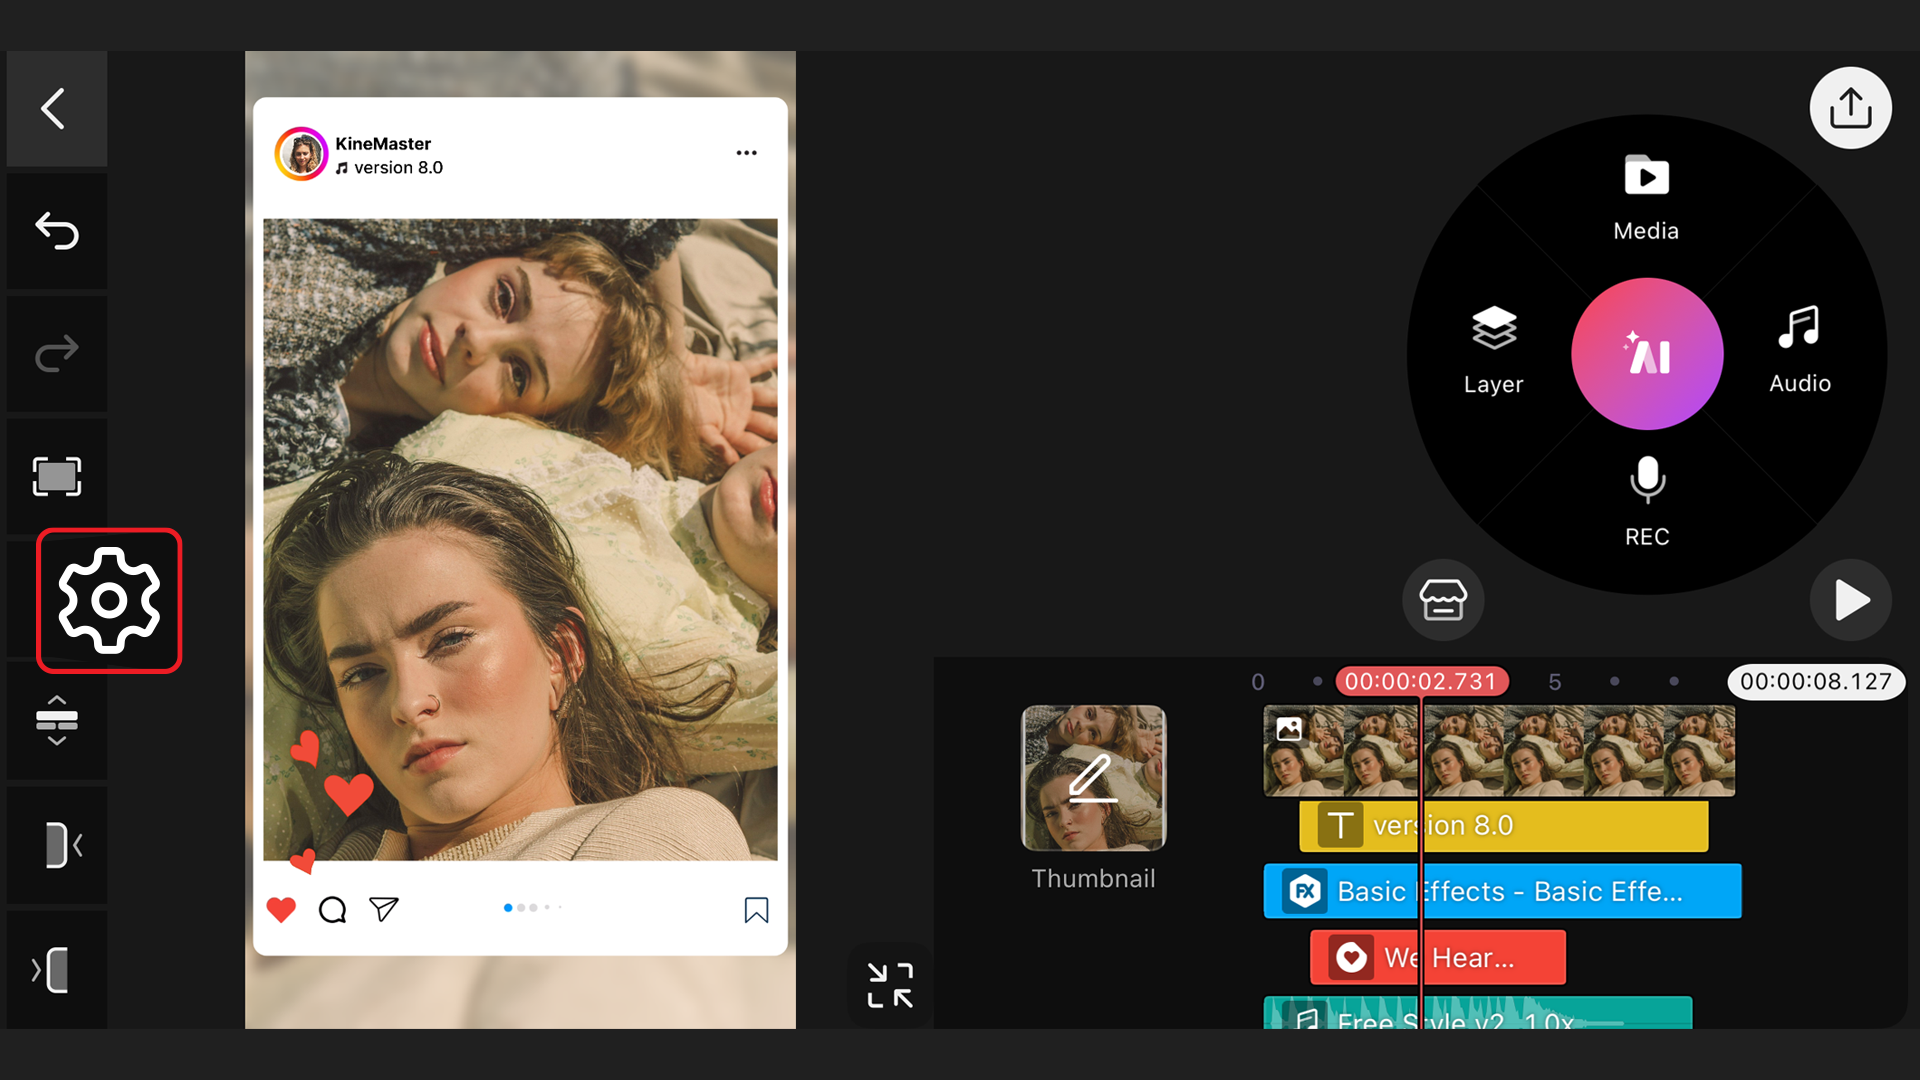Play the video preview
The height and width of the screenshot is (1080, 1920).
1850,600
